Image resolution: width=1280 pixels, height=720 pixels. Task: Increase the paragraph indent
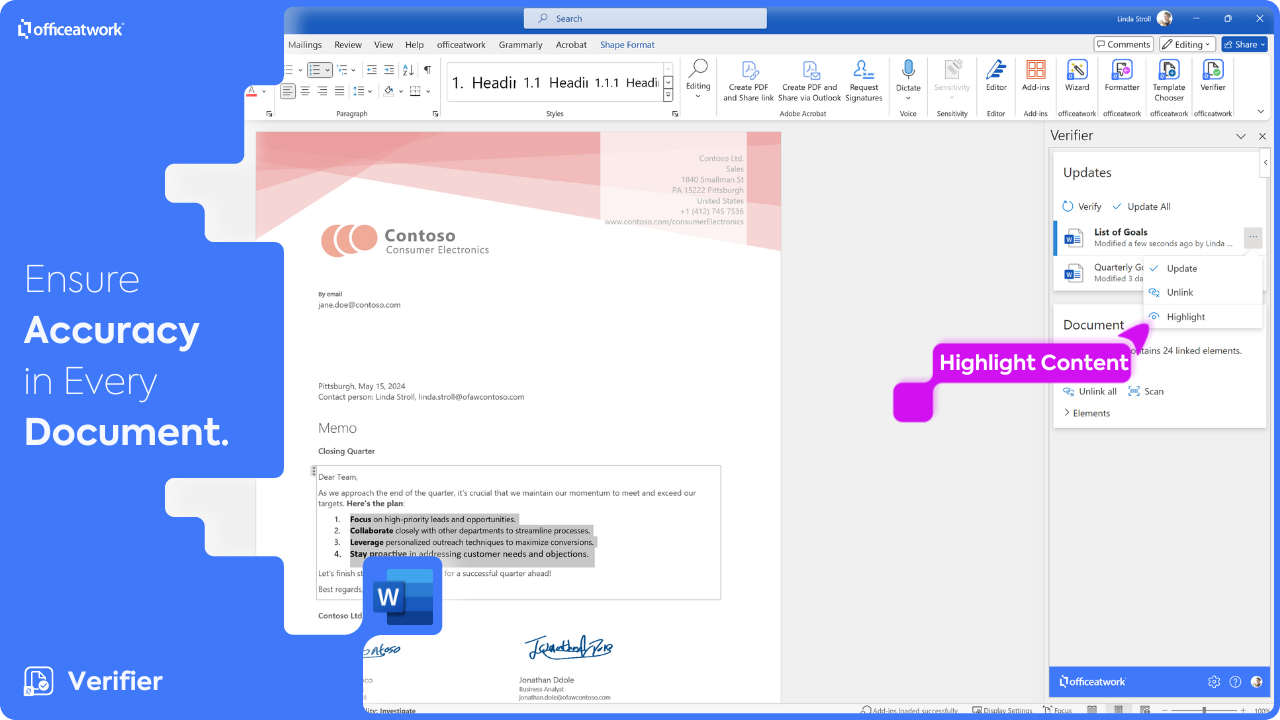point(389,70)
